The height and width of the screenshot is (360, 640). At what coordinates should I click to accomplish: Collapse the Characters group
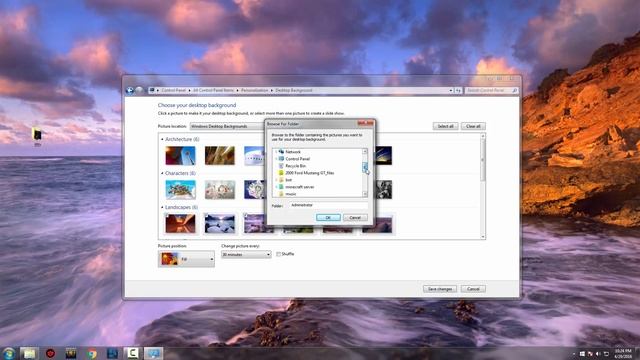coord(162,173)
